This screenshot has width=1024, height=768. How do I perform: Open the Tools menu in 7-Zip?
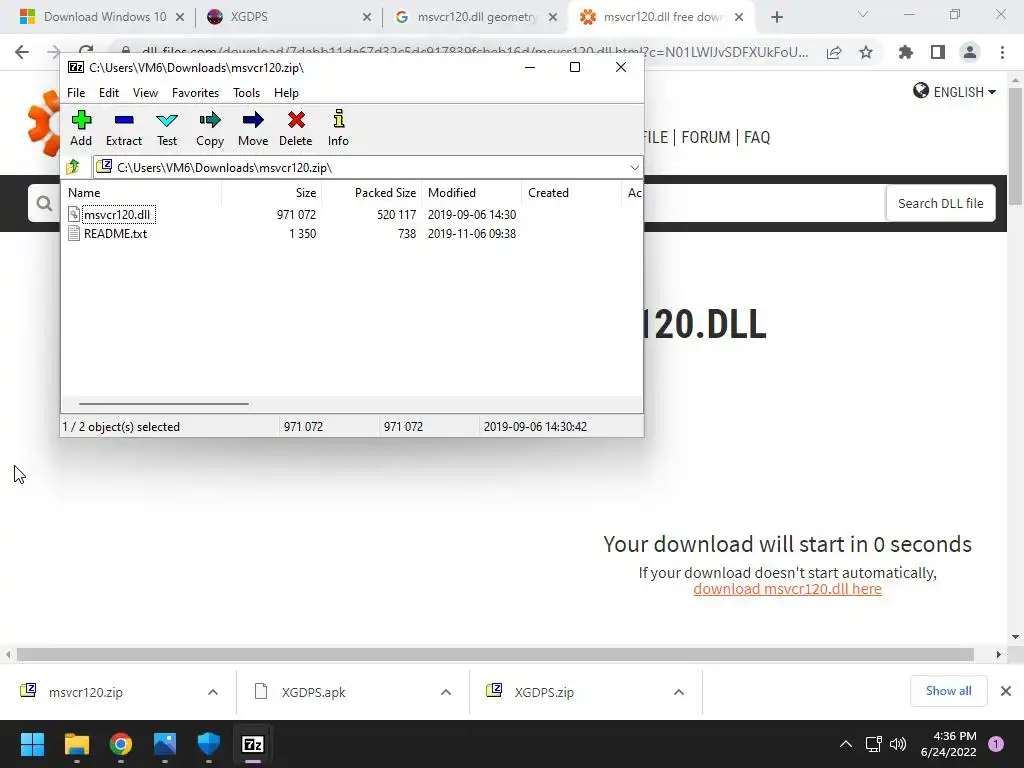[246, 93]
